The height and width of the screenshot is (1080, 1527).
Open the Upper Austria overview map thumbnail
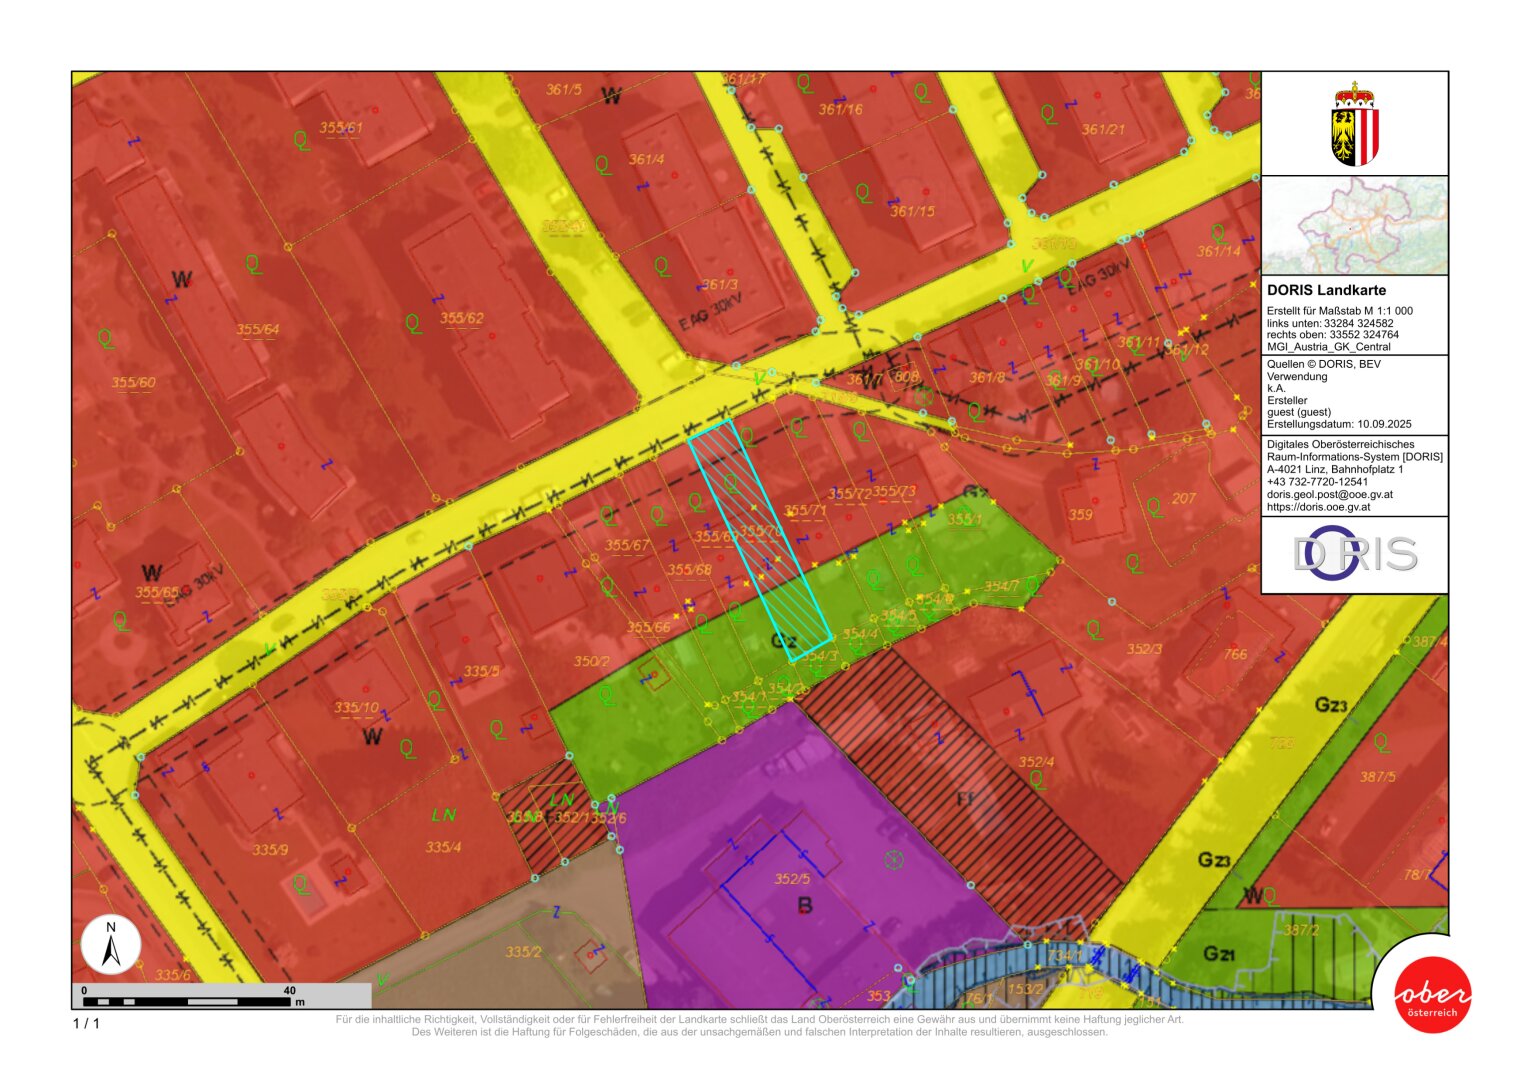point(1355,225)
